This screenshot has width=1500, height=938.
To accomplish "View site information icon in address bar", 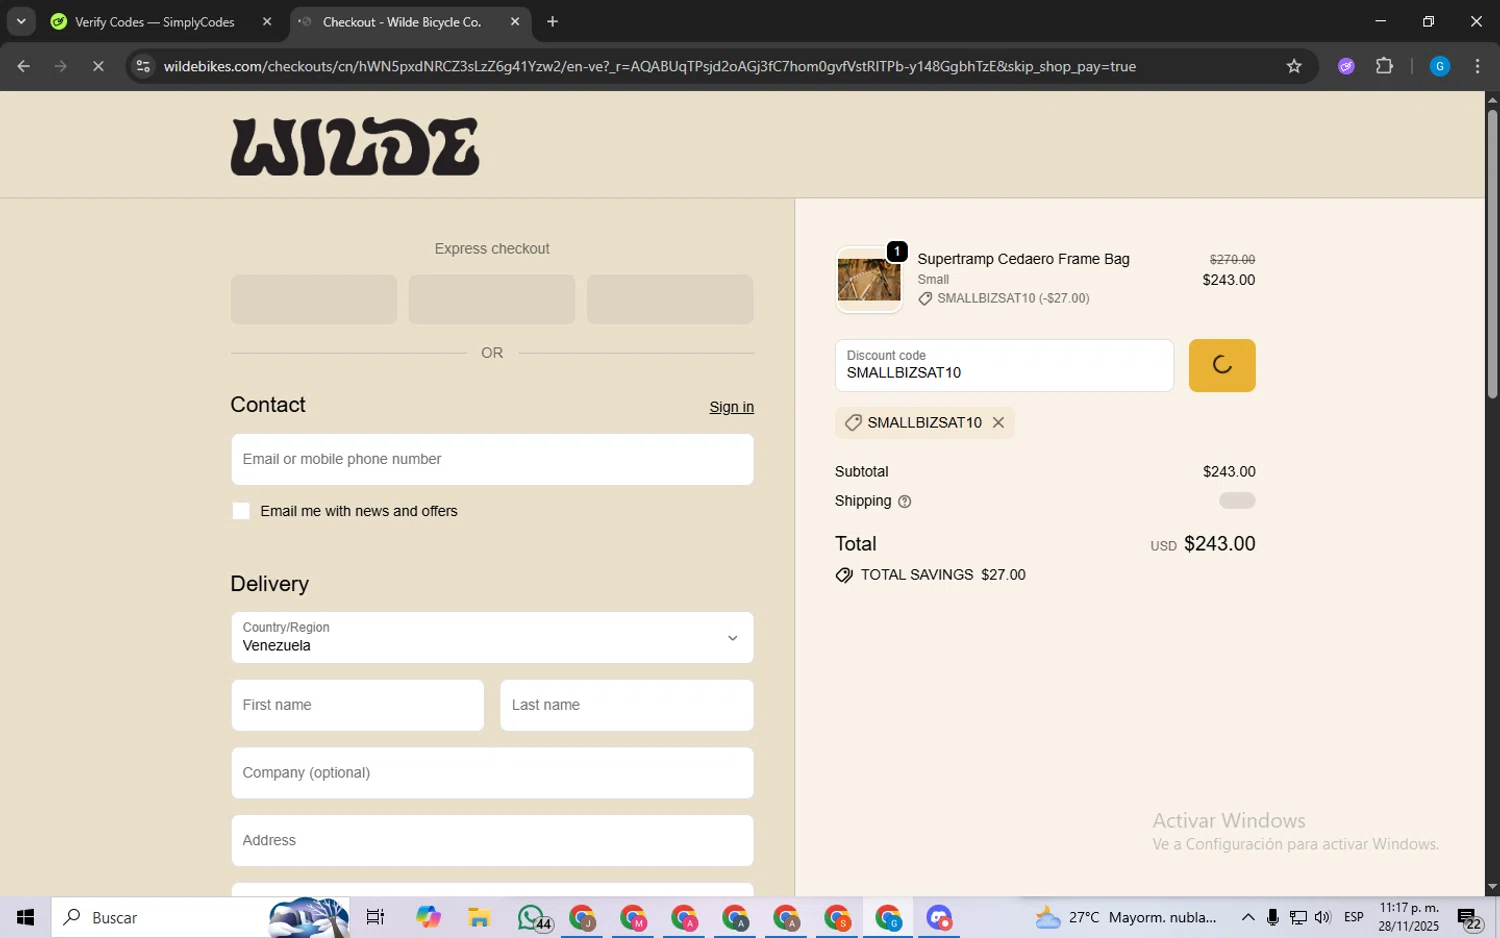I will (143, 66).
